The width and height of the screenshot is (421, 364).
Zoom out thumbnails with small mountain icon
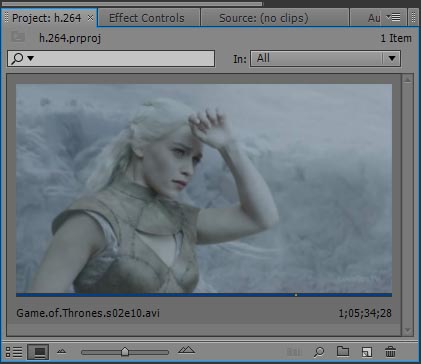pos(62,351)
